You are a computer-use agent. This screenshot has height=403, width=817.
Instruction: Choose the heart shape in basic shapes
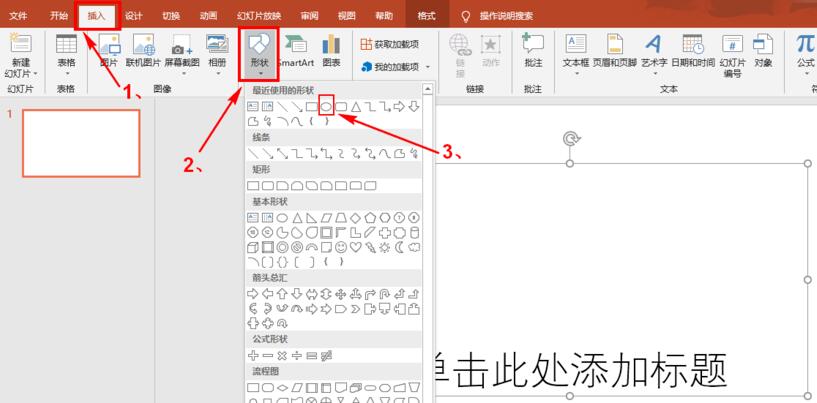click(356, 246)
